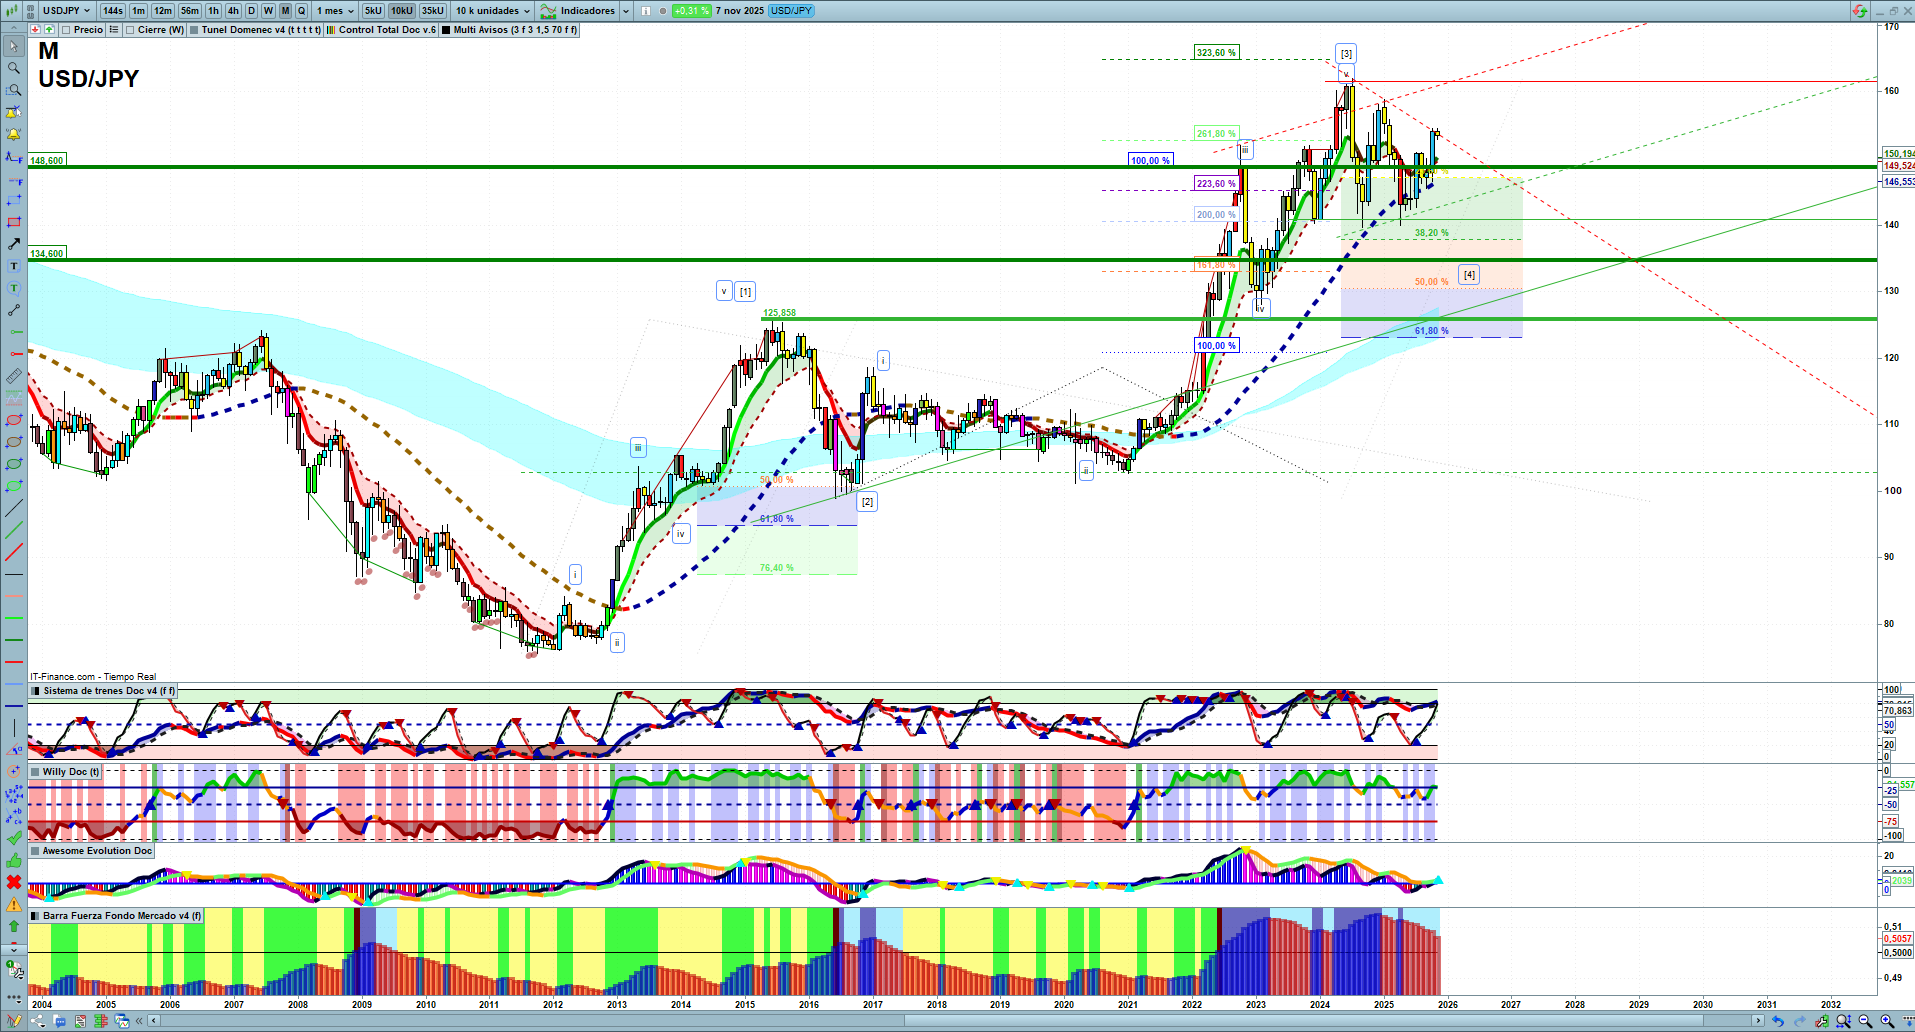This screenshot has height=1032, width=1915.
Task: Click the Tunel Domenec gray color swatch
Action: pos(194,30)
